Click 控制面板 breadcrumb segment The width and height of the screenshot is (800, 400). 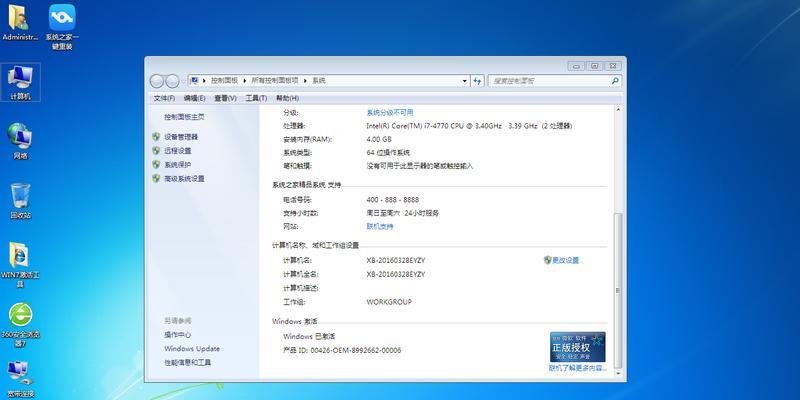point(224,81)
